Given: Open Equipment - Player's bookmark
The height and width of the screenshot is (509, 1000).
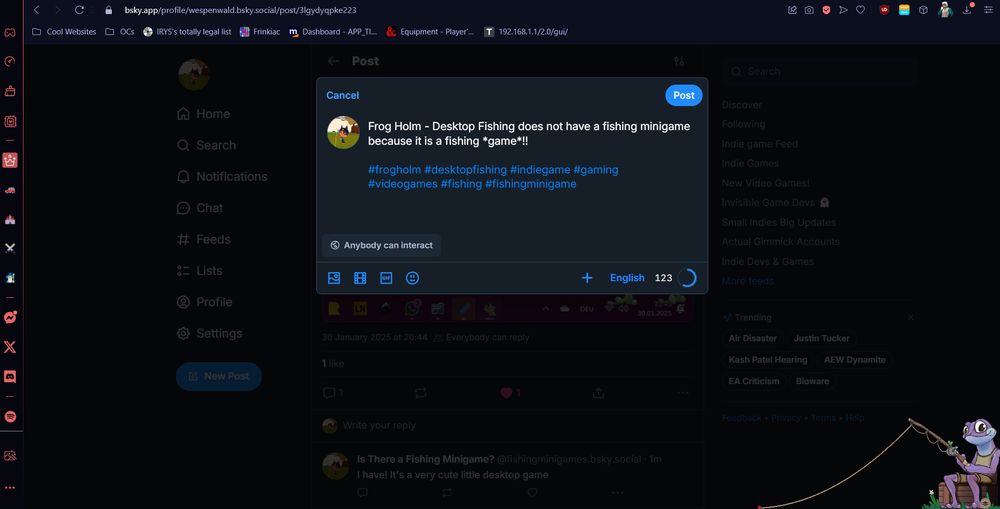Looking at the screenshot, I should tap(430, 31).
